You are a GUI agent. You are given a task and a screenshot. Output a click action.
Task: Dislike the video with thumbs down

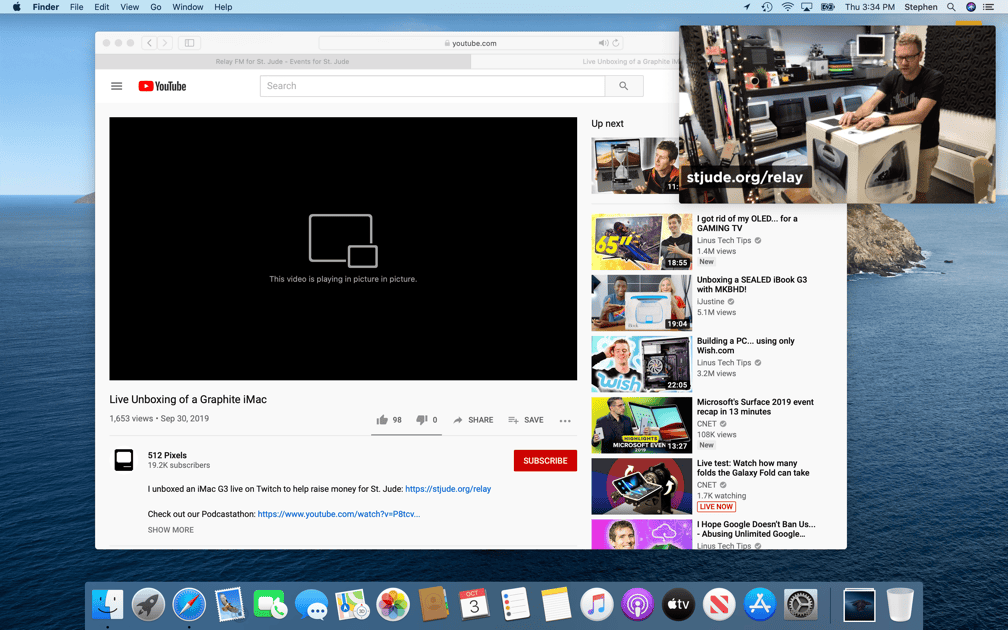pos(427,420)
